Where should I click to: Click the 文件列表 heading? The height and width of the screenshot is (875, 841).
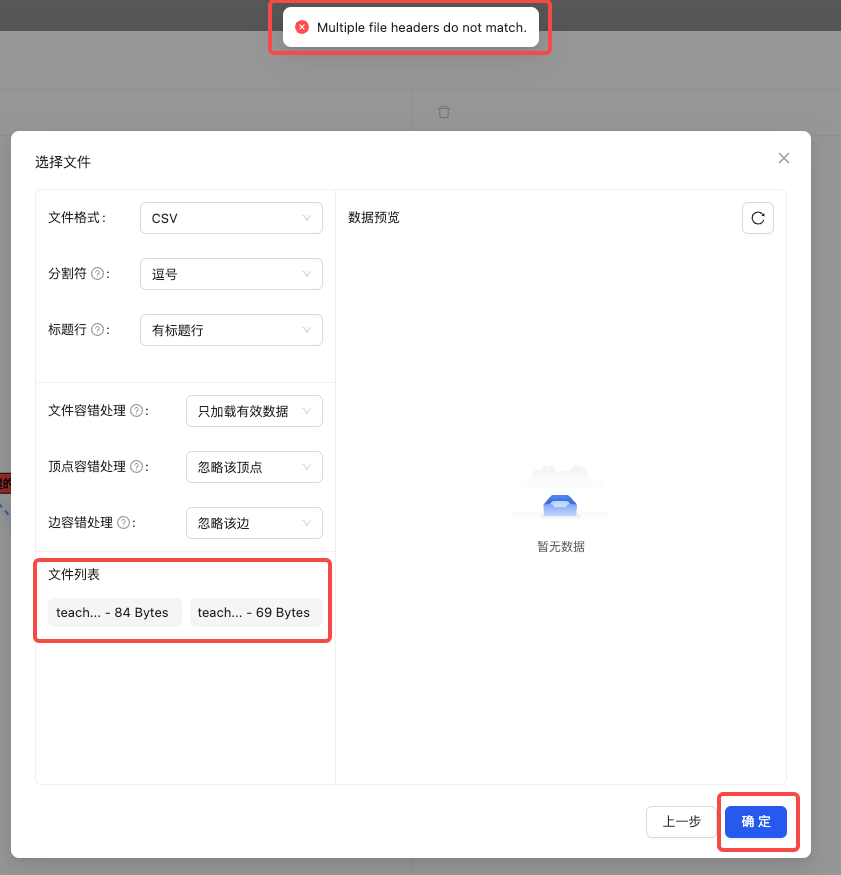tap(74, 574)
